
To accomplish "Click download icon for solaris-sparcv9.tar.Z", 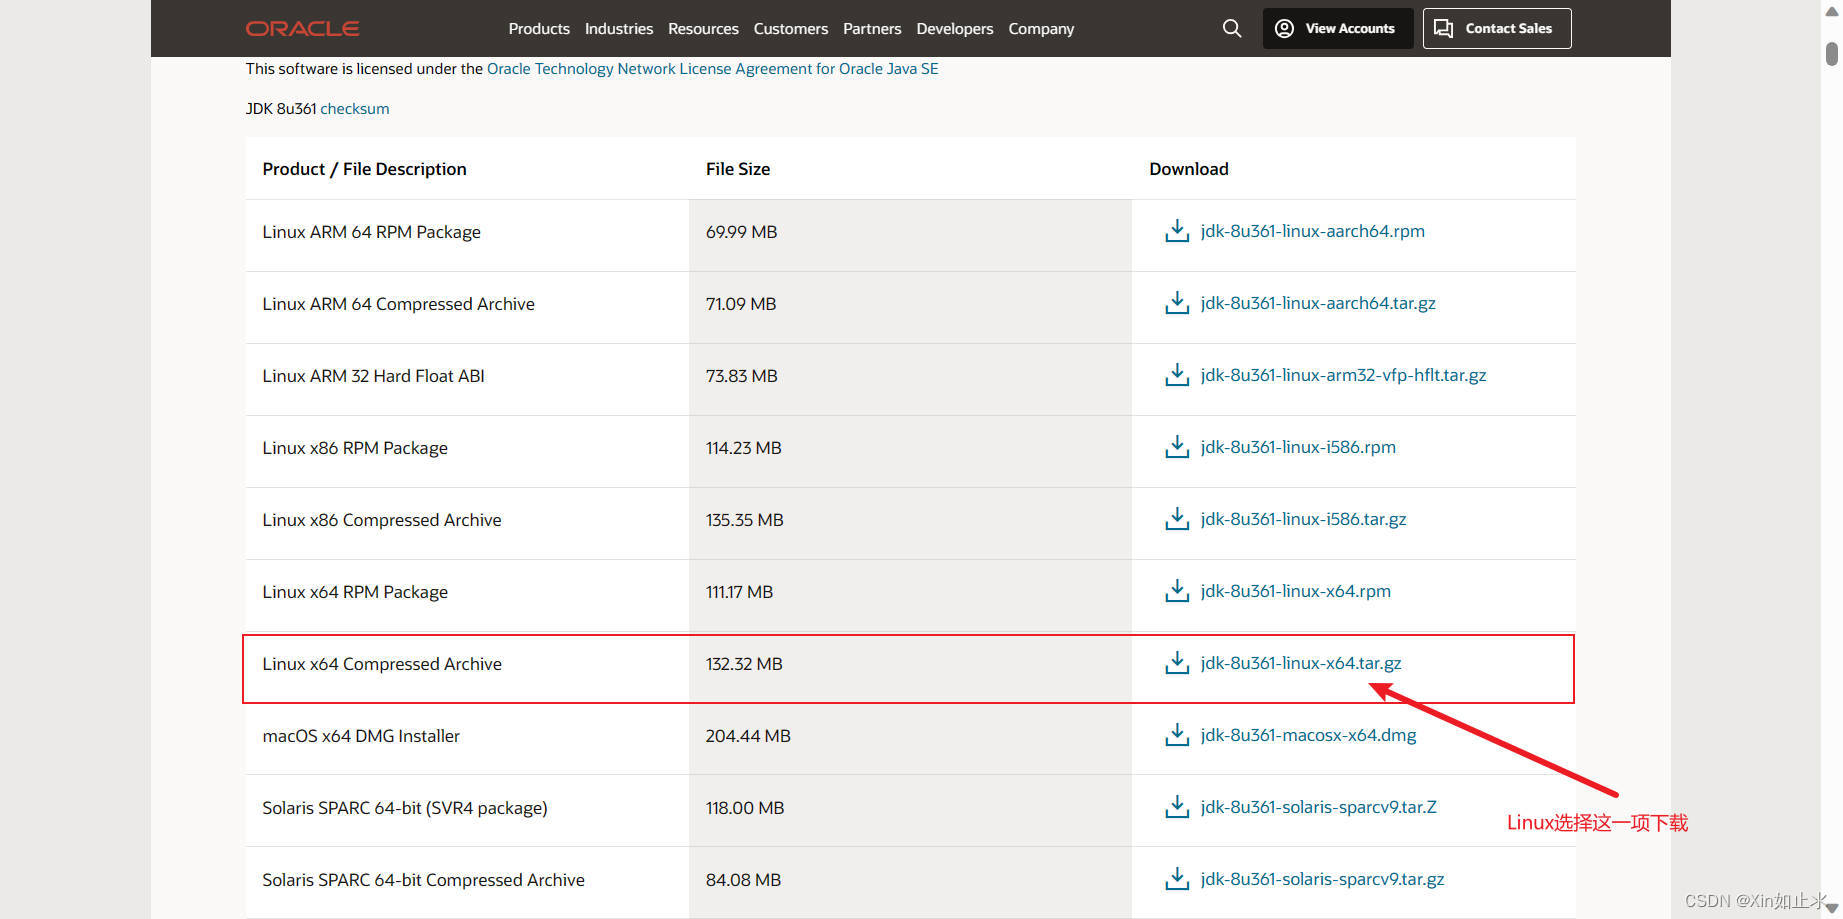I will (x=1177, y=807).
